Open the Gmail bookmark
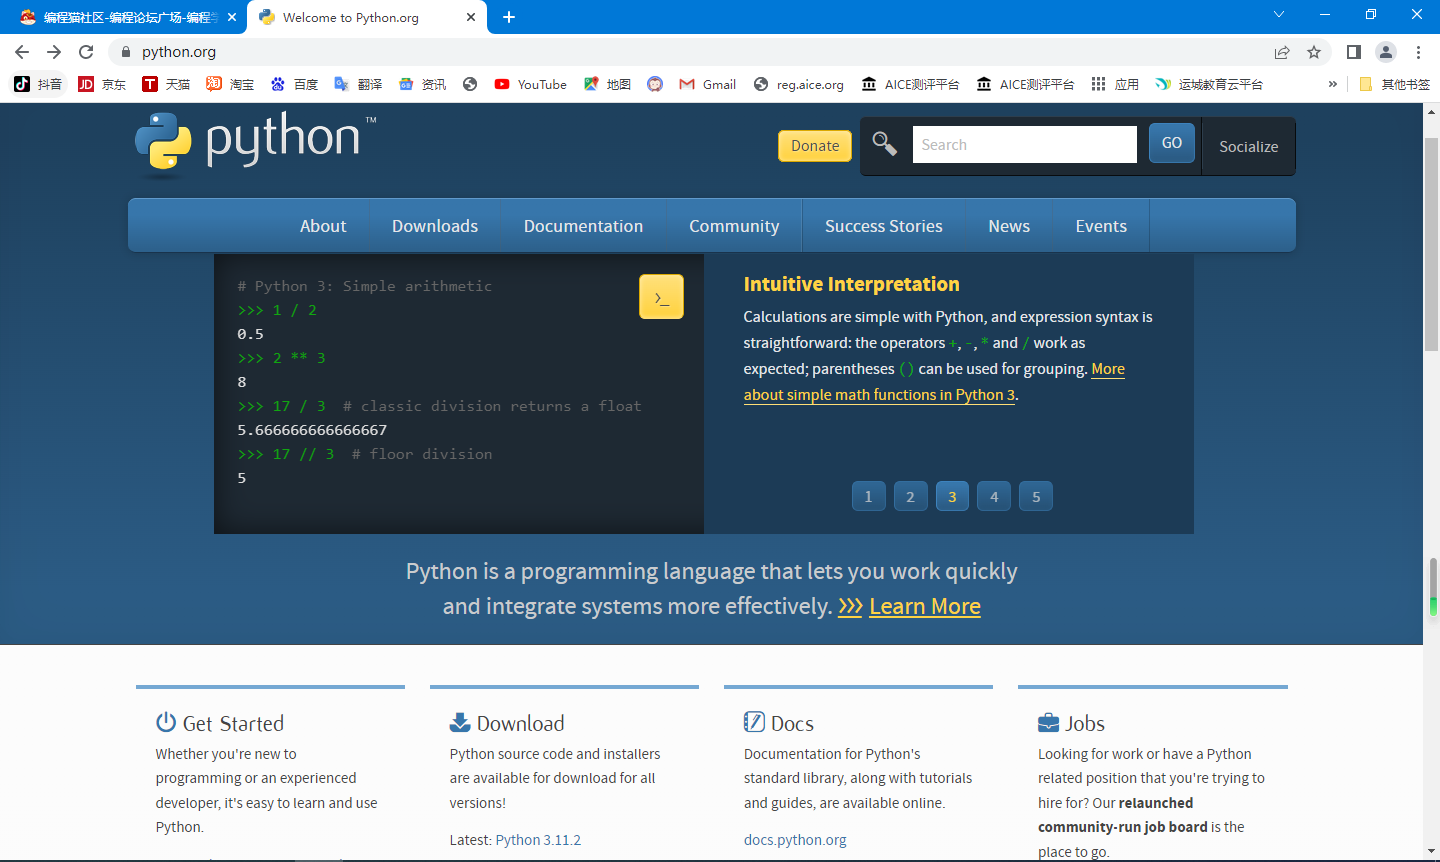The width and height of the screenshot is (1440, 862). [707, 84]
